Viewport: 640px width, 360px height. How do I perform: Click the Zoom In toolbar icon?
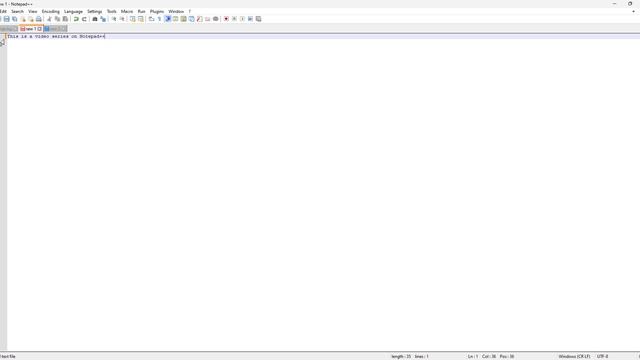point(114,19)
